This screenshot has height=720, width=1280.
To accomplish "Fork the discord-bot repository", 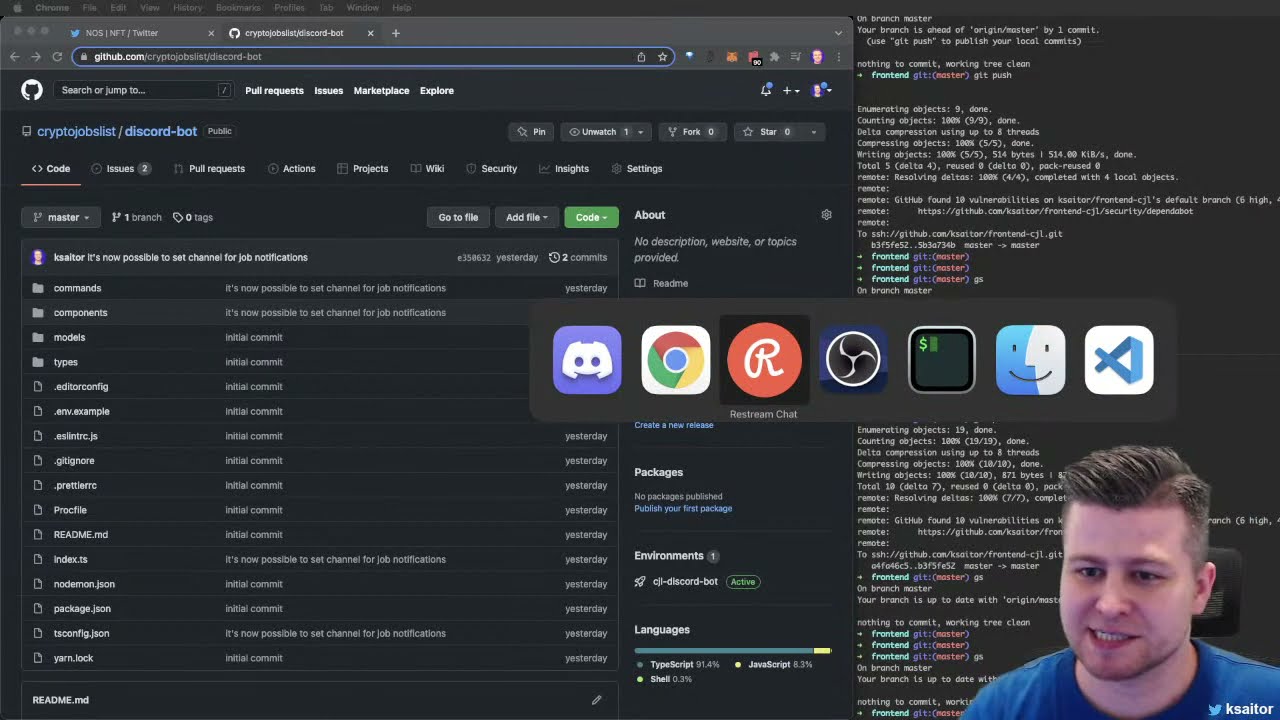I will [692, 132].
